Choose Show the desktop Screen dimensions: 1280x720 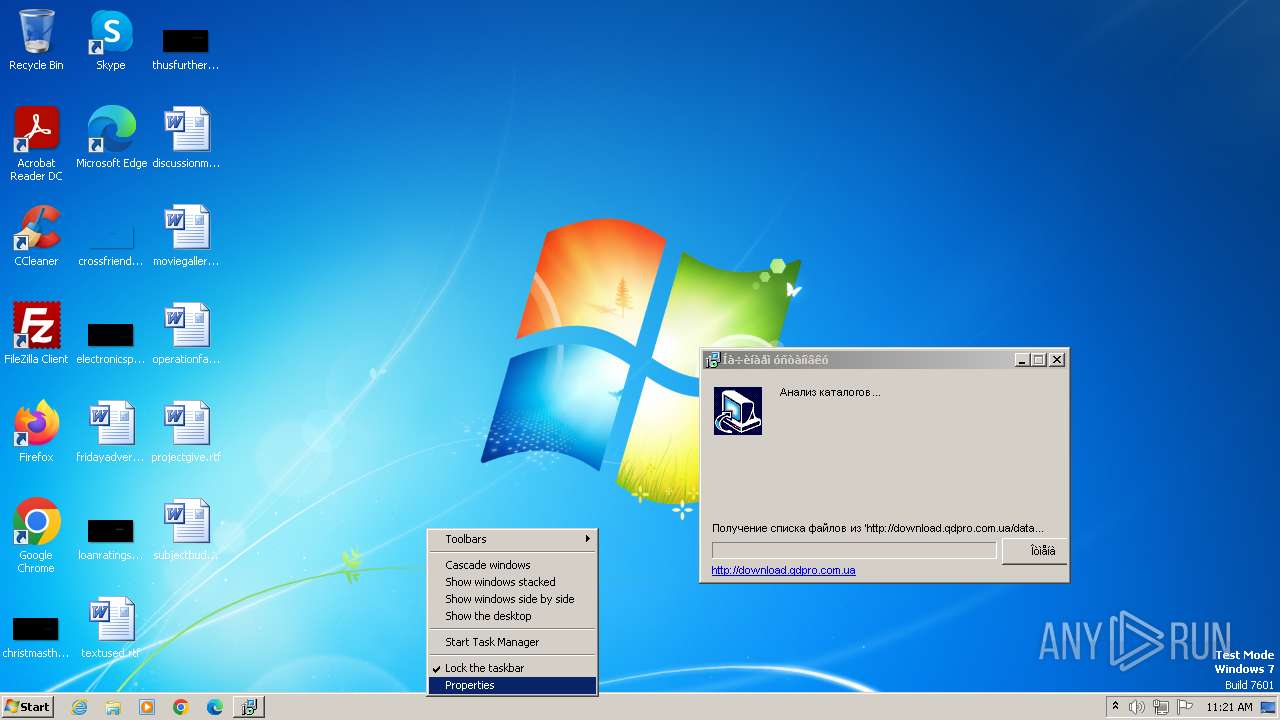[x=512, y=616]
